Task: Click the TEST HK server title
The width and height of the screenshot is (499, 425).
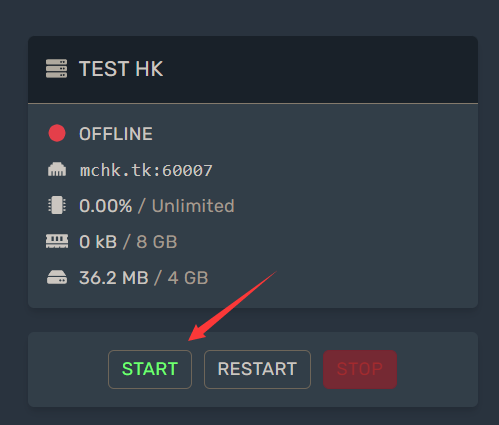Action: 121,69
